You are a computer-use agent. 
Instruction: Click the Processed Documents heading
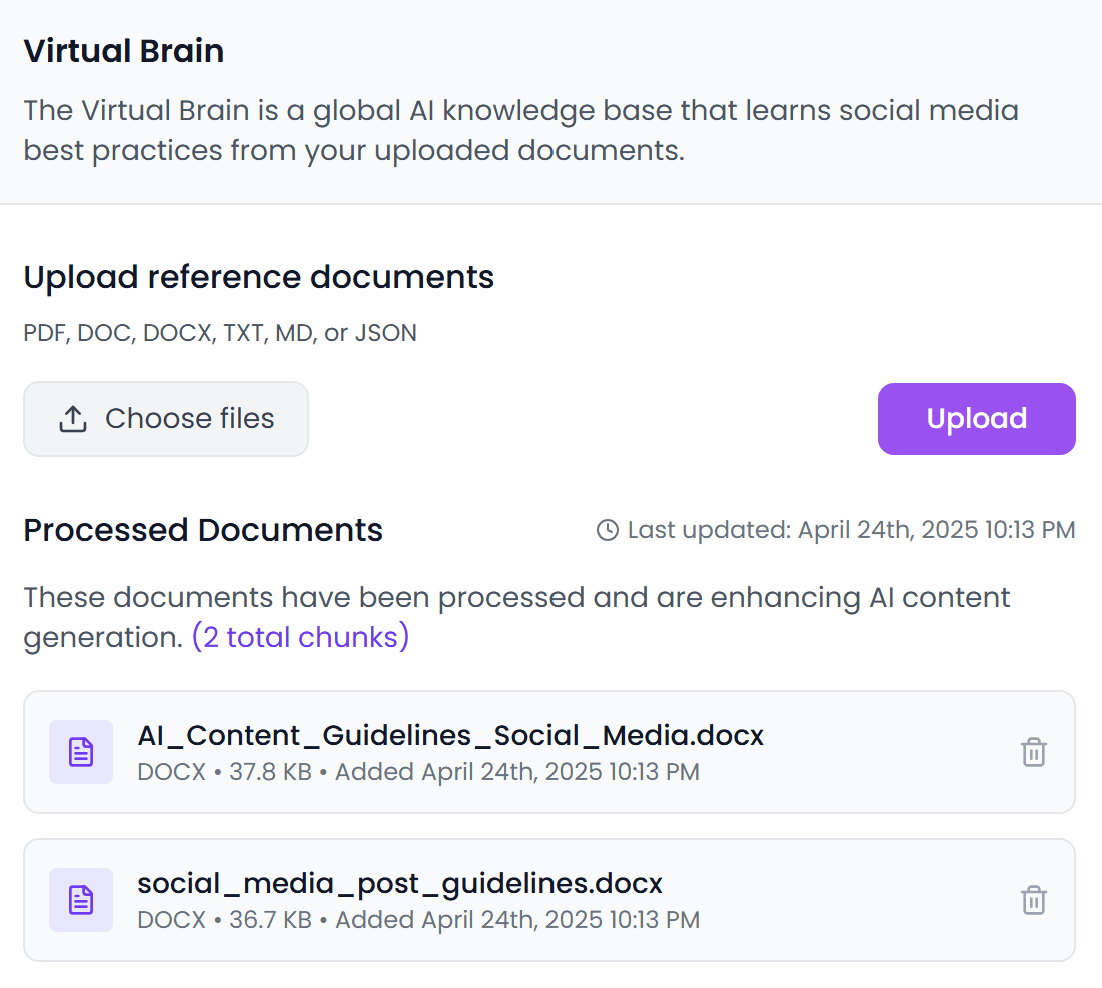click(x=203, y=530)
